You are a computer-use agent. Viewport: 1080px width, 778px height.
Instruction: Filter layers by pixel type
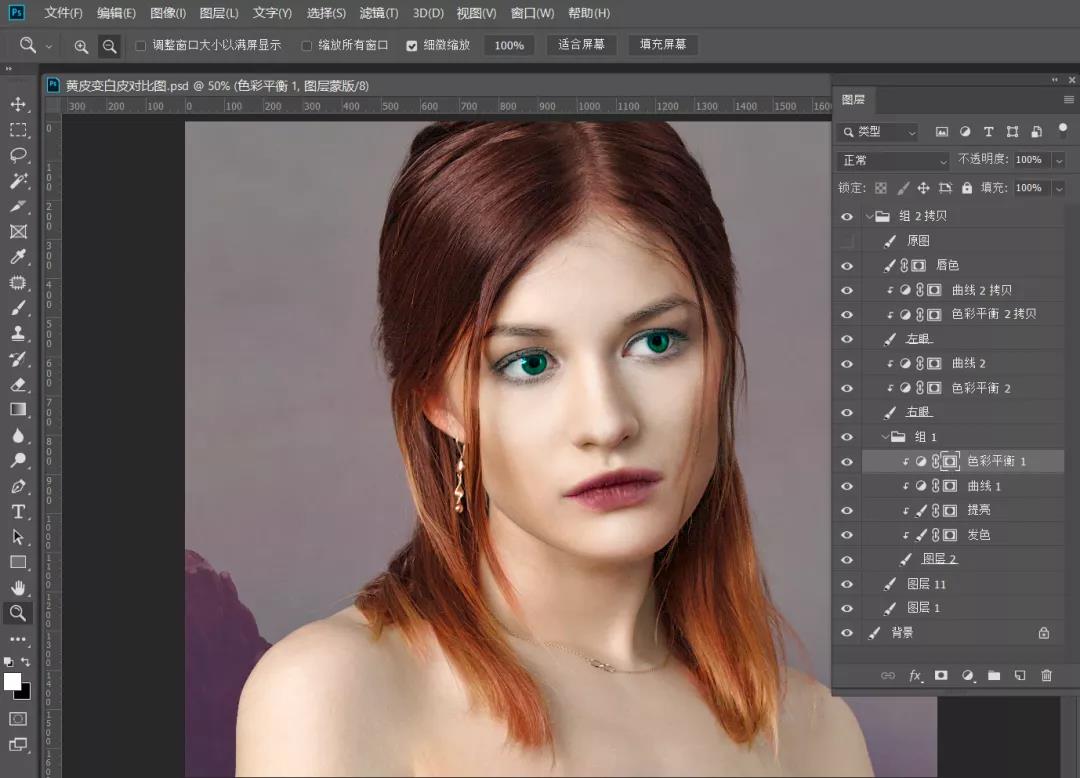pyautogui.click(x=942, y=132)
